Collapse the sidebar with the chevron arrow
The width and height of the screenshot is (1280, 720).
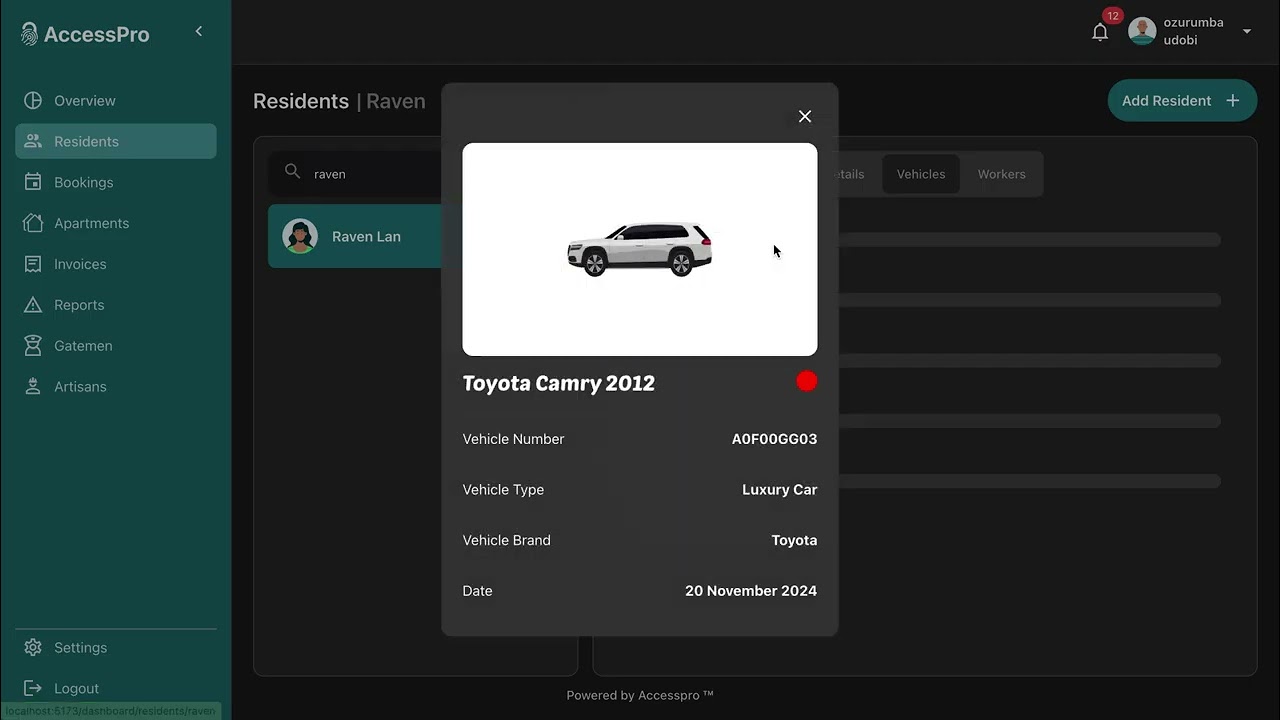199,32
